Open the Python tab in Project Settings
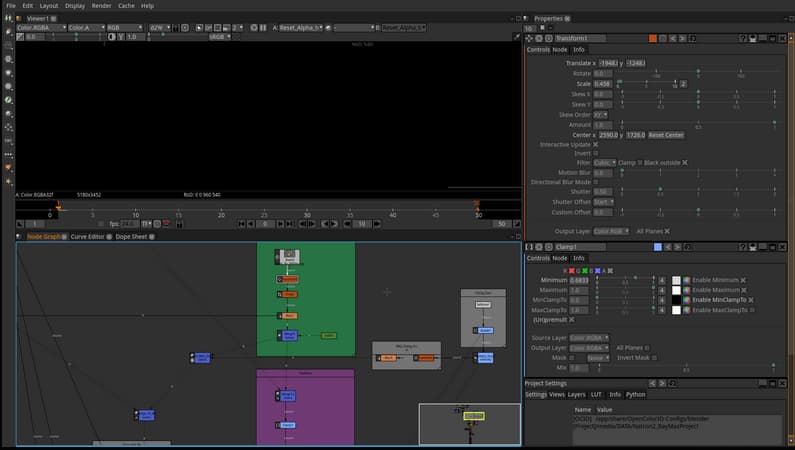 (636, 395)
